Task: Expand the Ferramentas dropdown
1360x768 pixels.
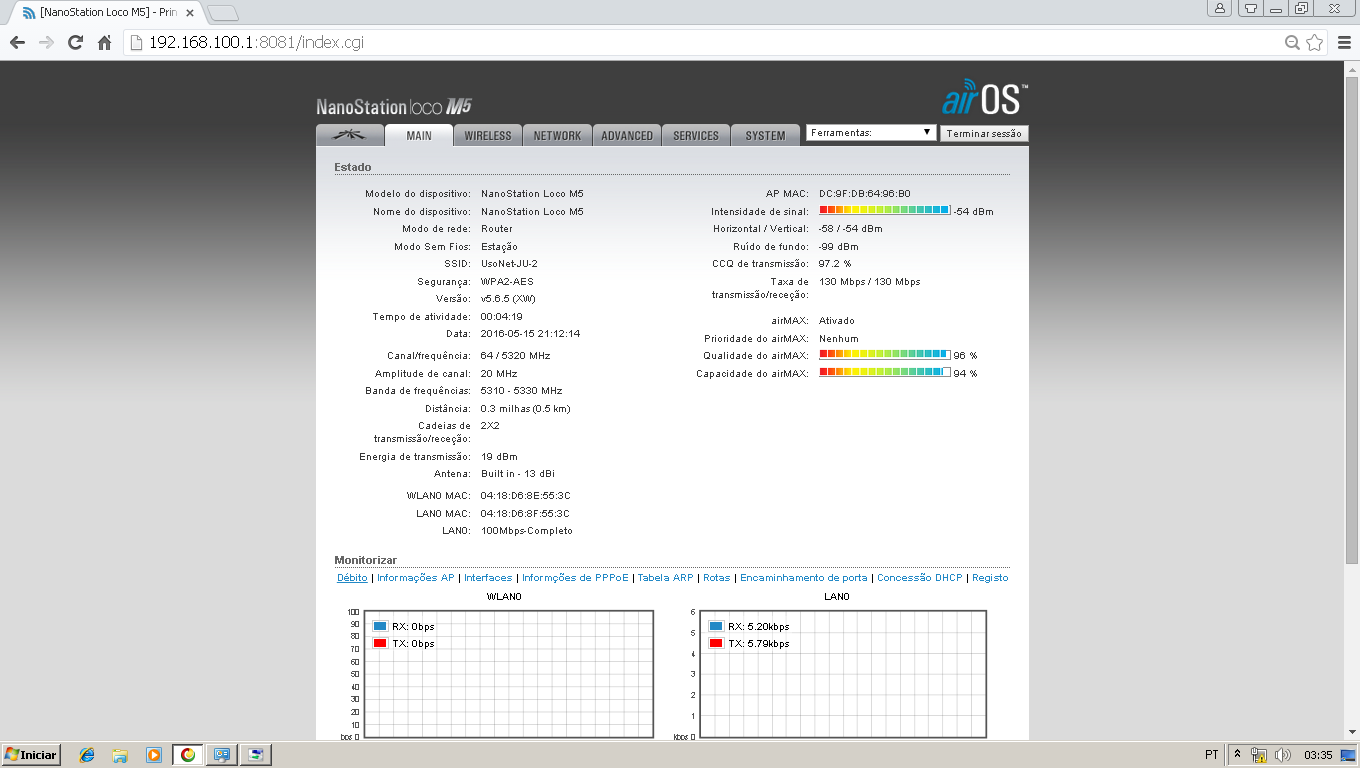Action: [870, 133]
